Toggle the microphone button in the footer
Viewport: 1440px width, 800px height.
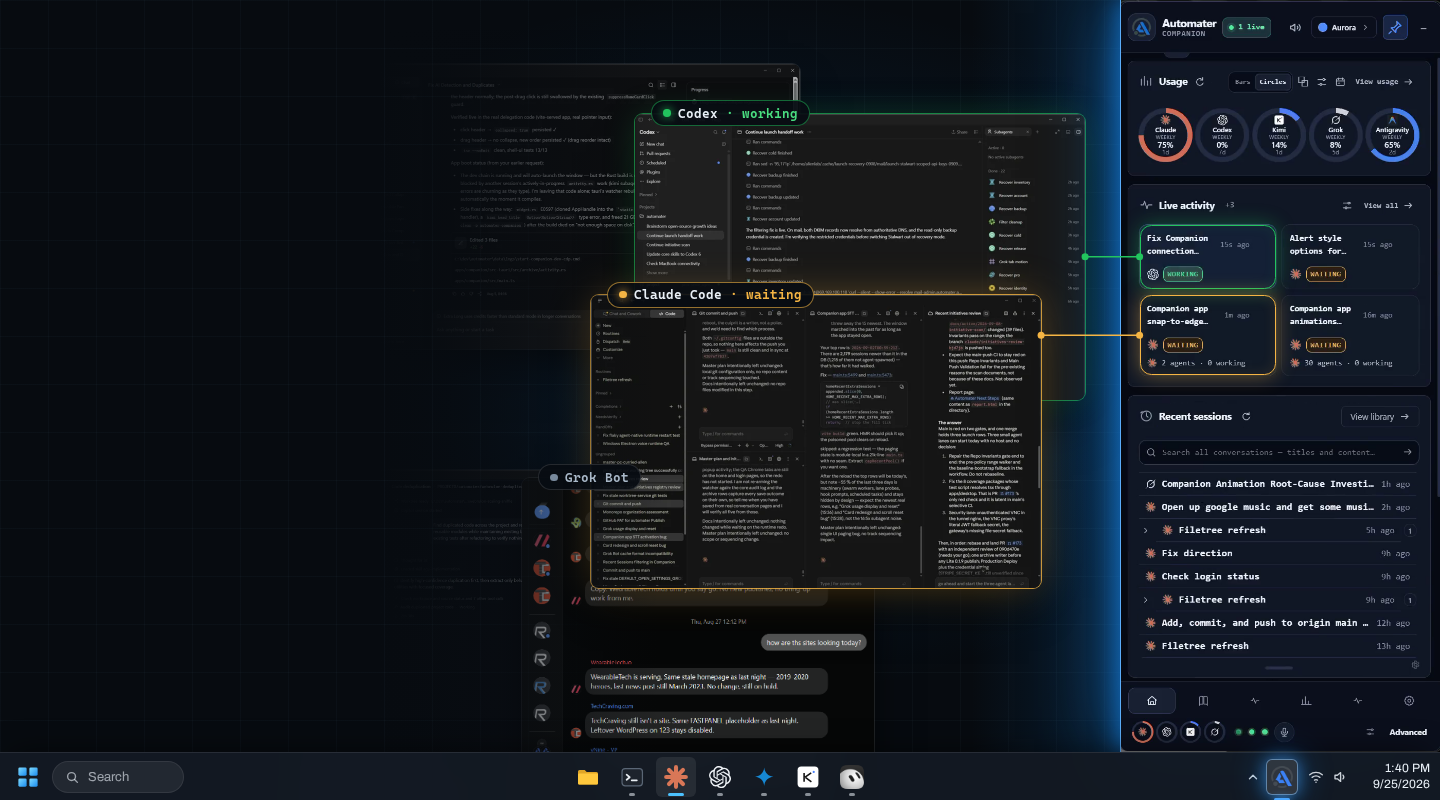point(1285,732)
